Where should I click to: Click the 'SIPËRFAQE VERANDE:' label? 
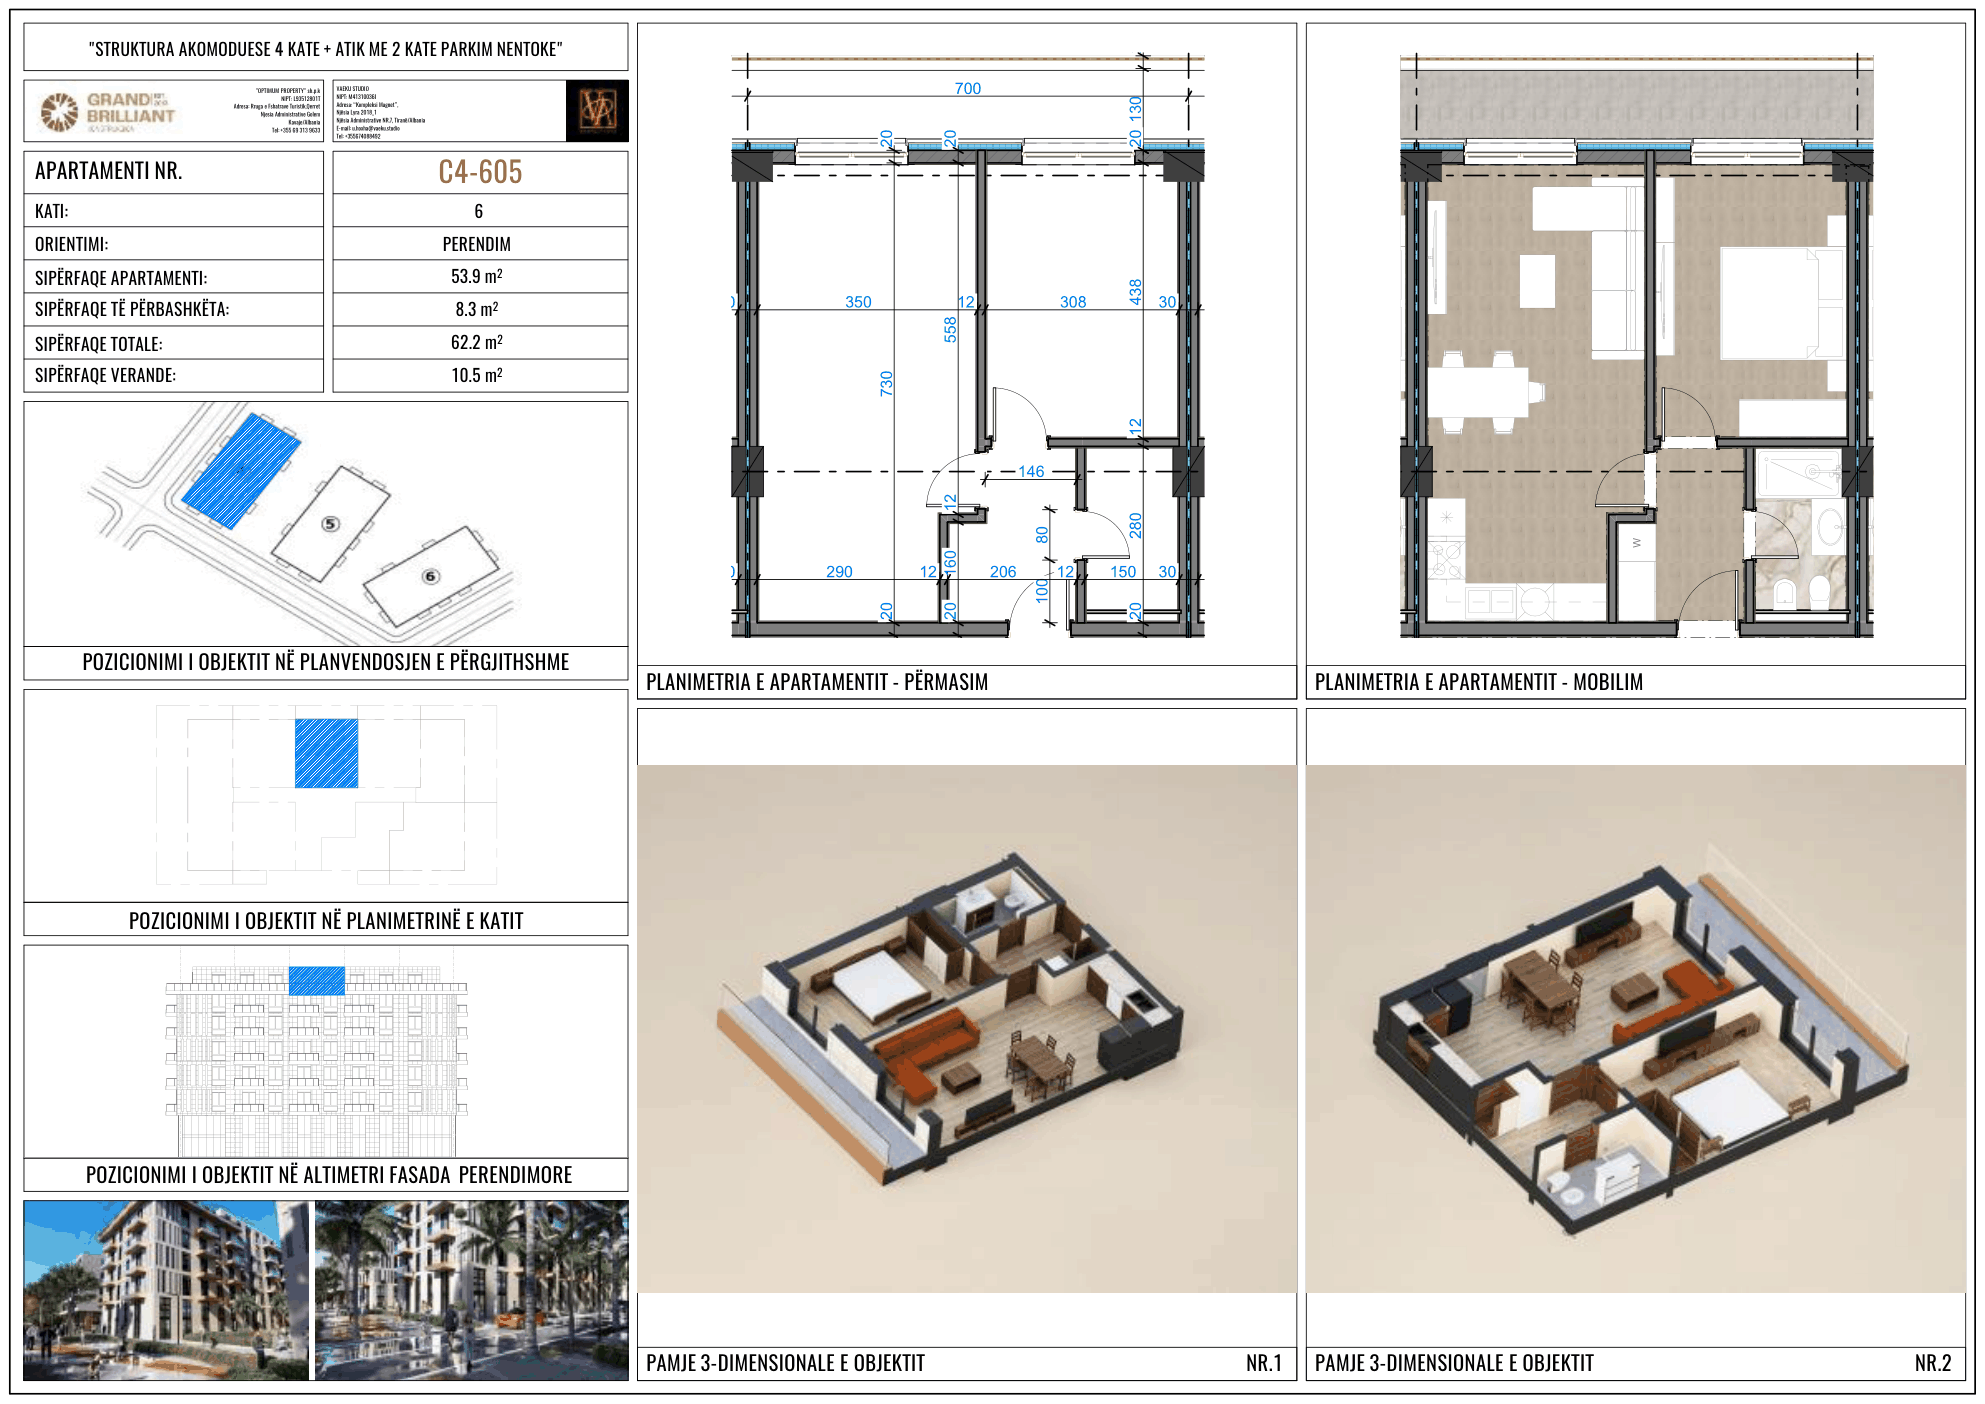tap(105, 375)
